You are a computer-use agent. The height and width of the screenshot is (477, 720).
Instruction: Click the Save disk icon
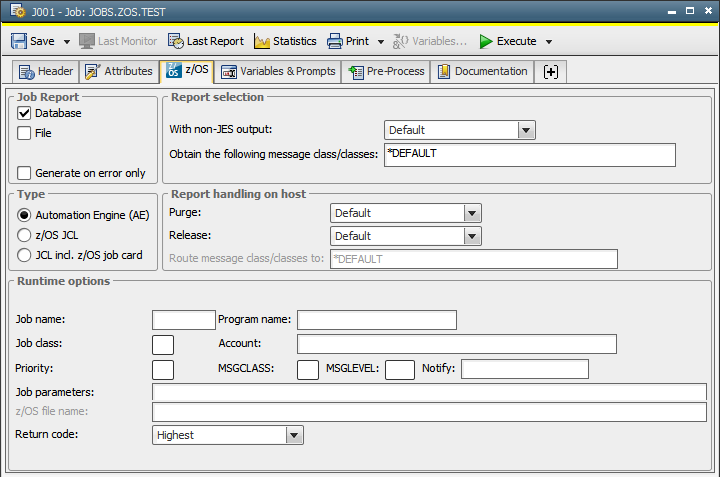coord(19,41)
